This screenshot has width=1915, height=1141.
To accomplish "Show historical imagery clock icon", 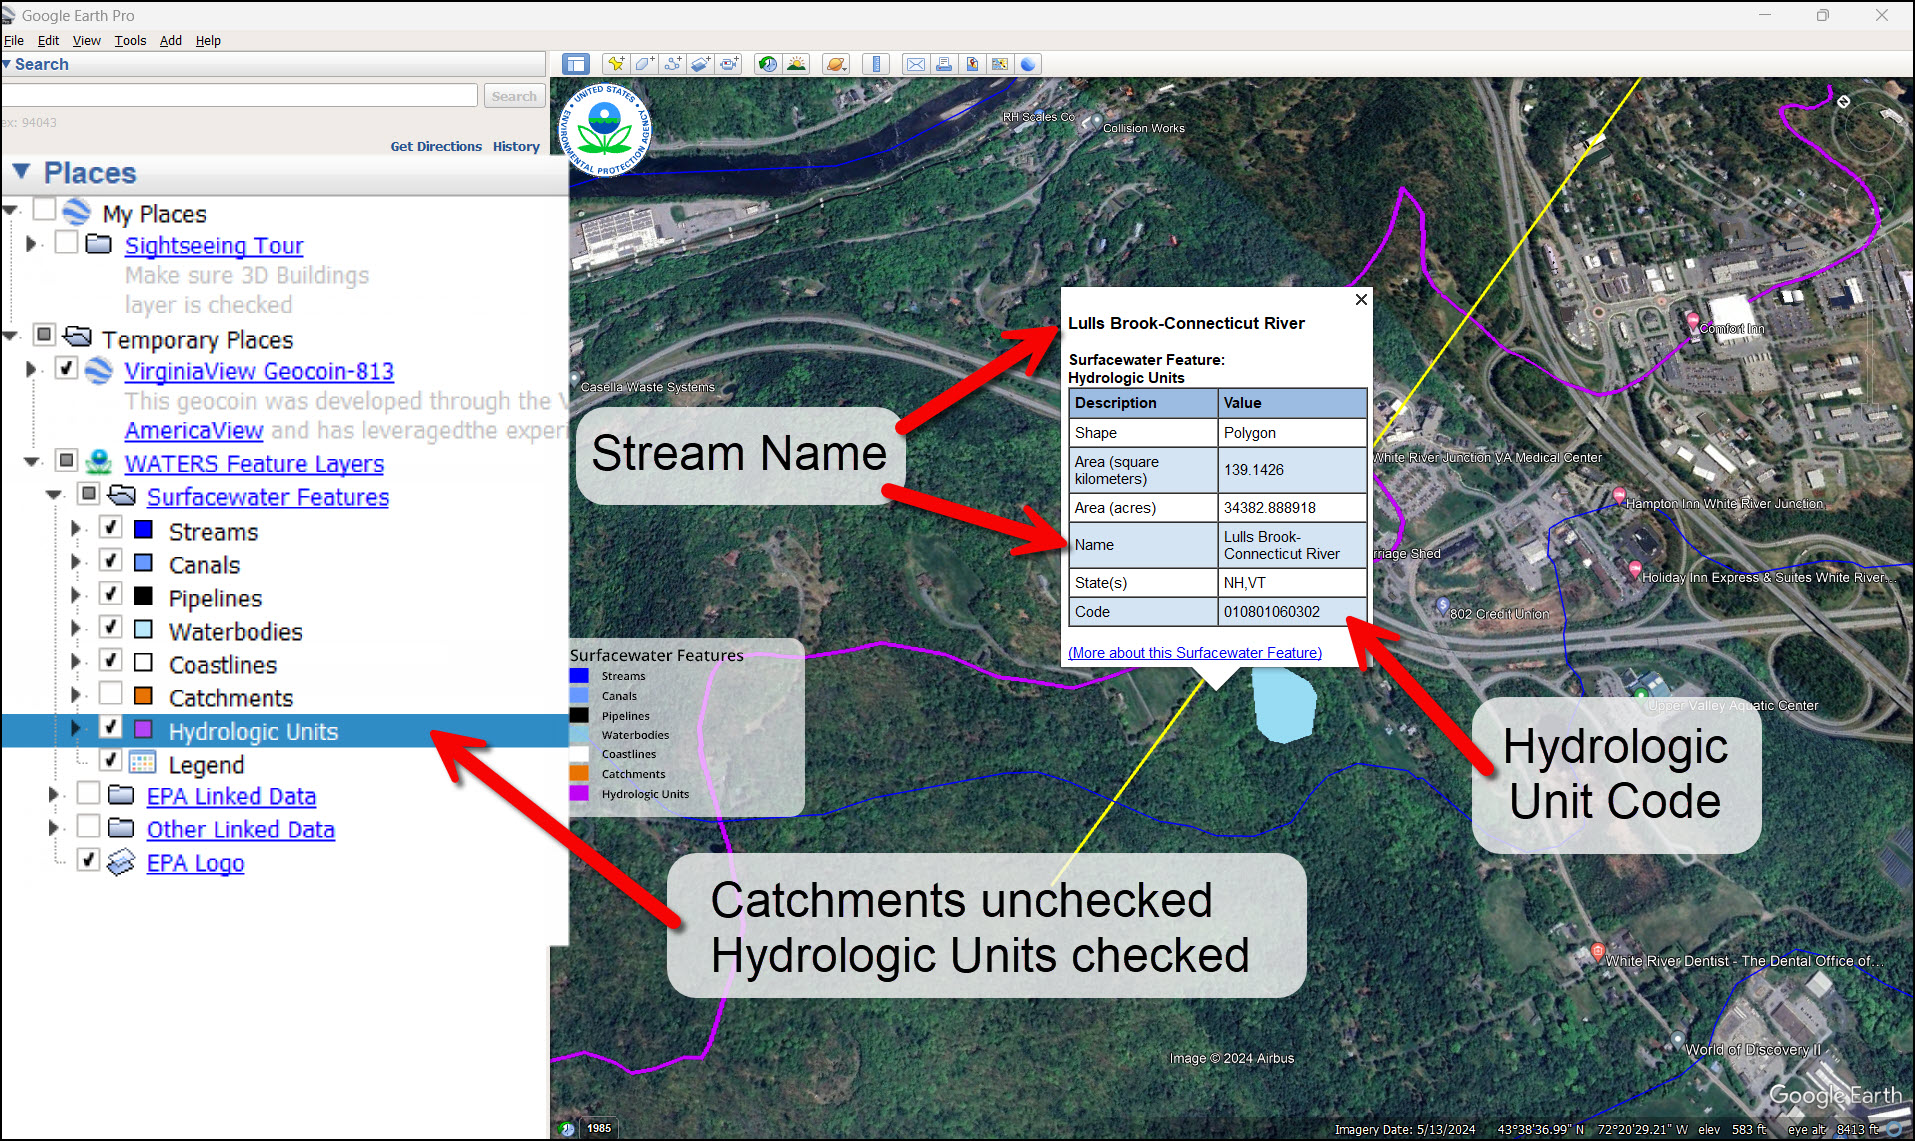I will pyautogui.click(x=768, y=64).
